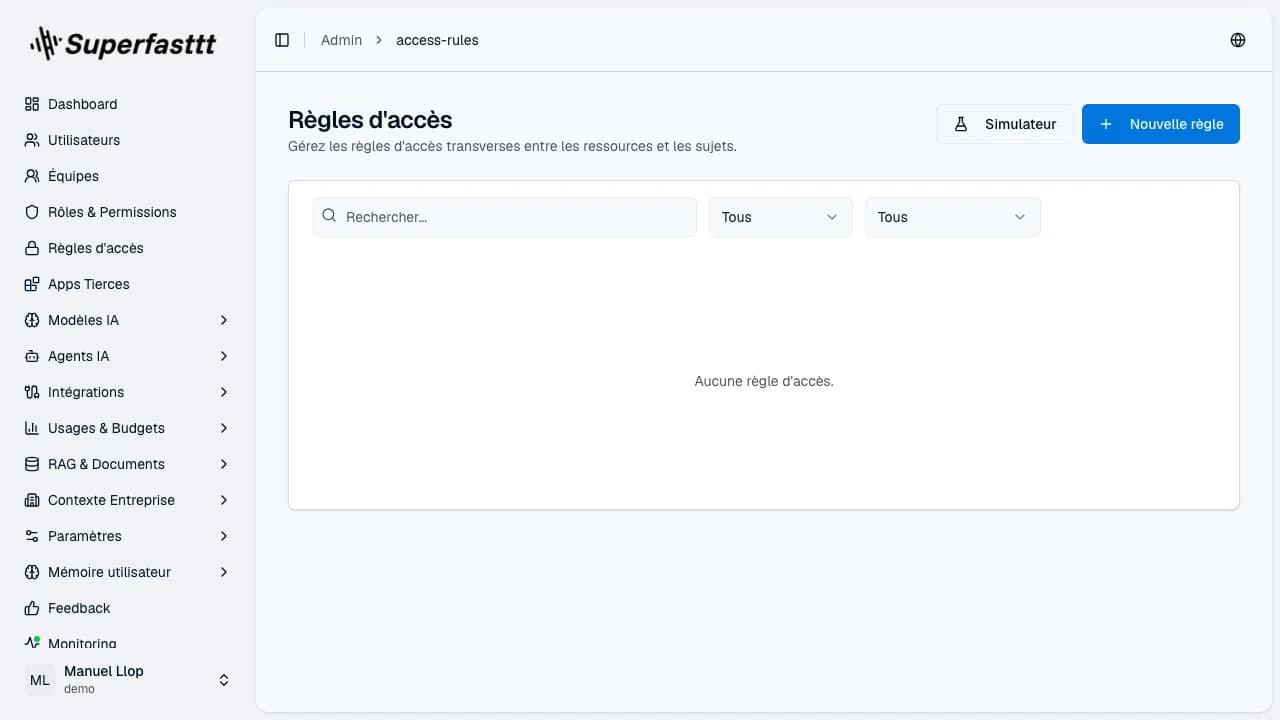Open the globe language selector
Image resolution: width=1280 pixels, height=720 pixels.
tap(1238, 40)
